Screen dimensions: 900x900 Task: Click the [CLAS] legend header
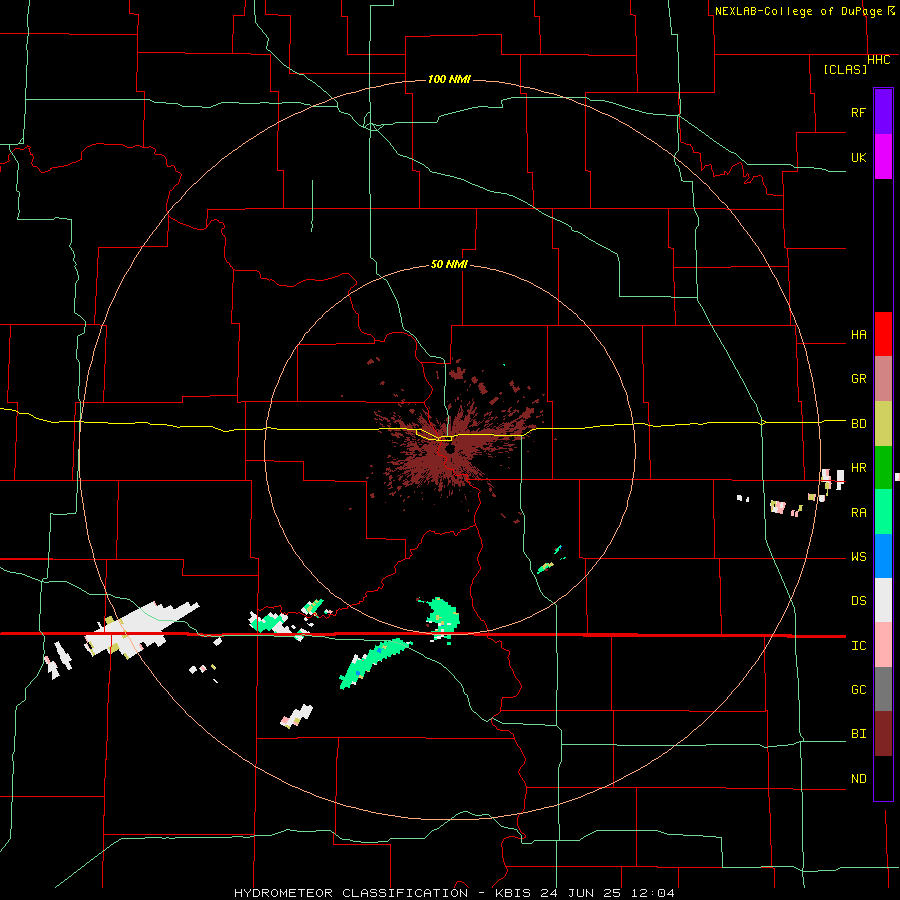coord(845,70)
